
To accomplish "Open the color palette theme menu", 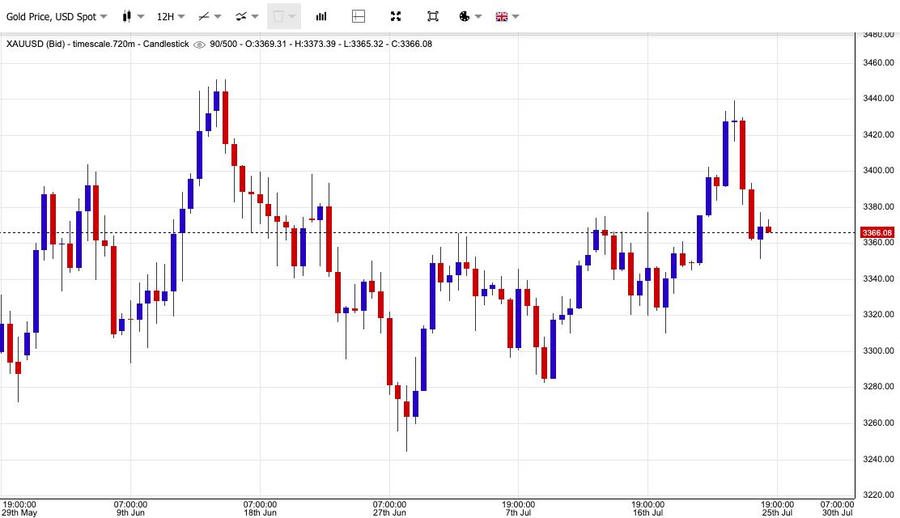I will pyautogui.click(x=469, y=17).
